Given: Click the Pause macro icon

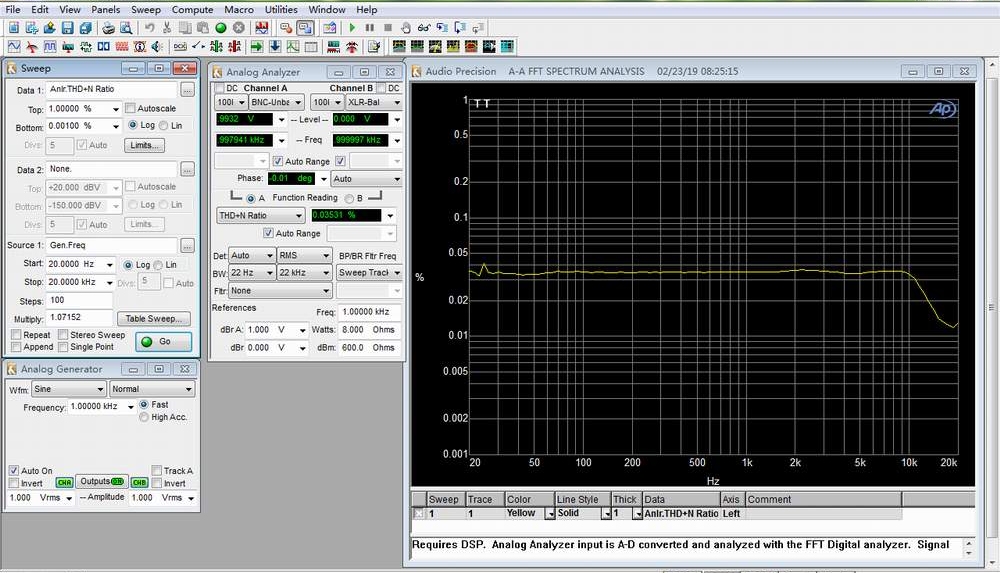Looking at the screenshot, I should point(370,28).
